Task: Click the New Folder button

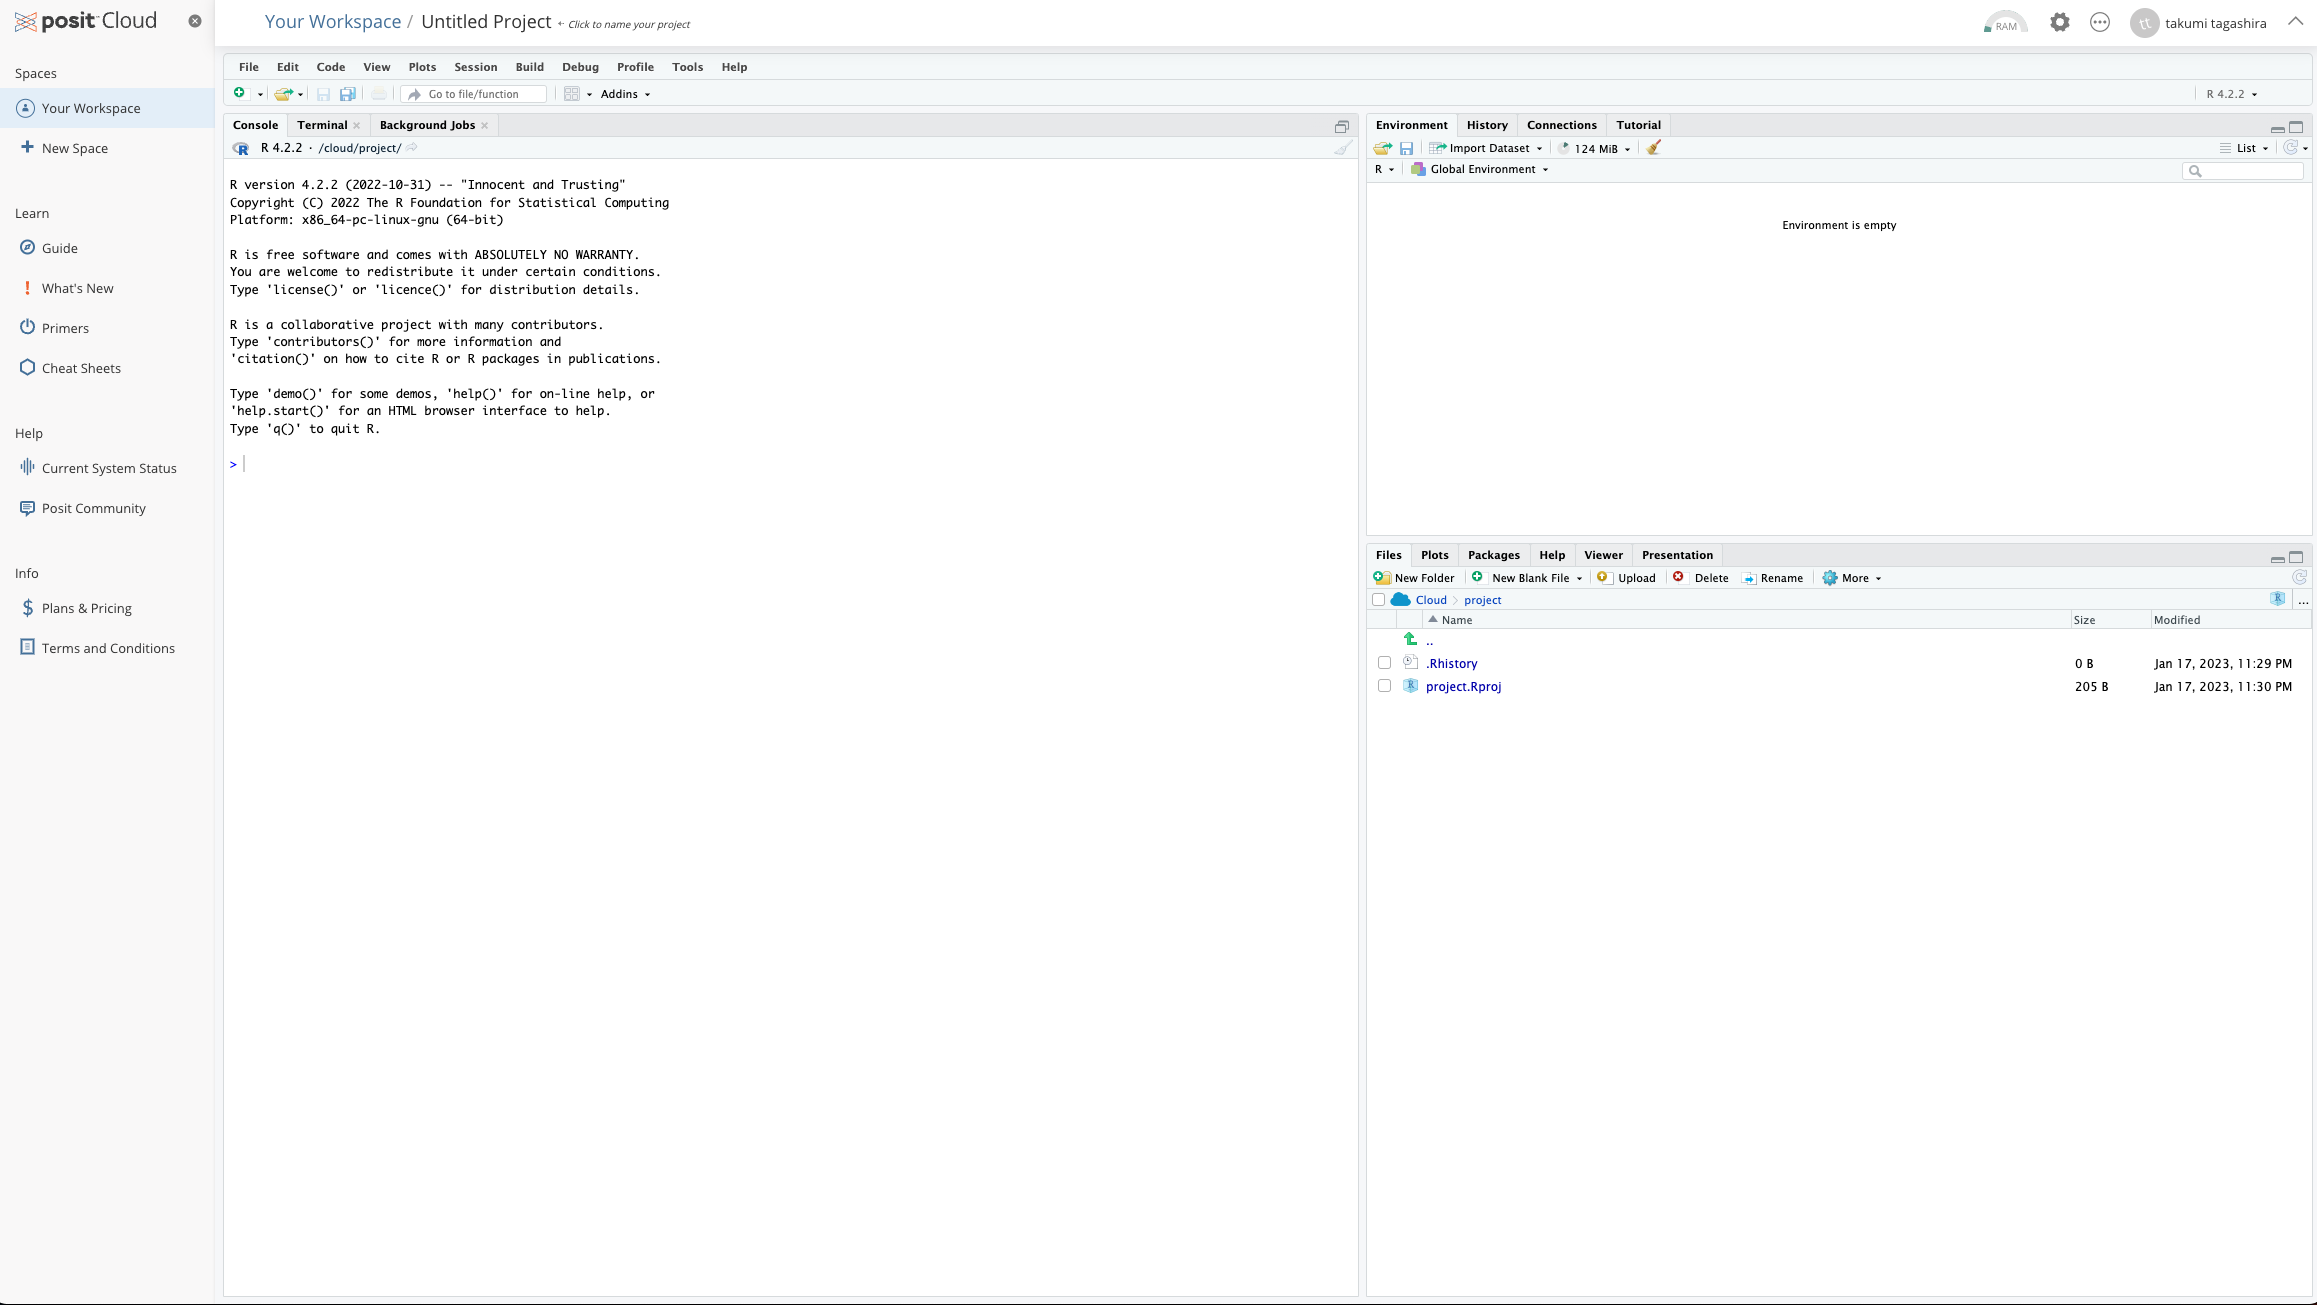Action: [1414, 578]
